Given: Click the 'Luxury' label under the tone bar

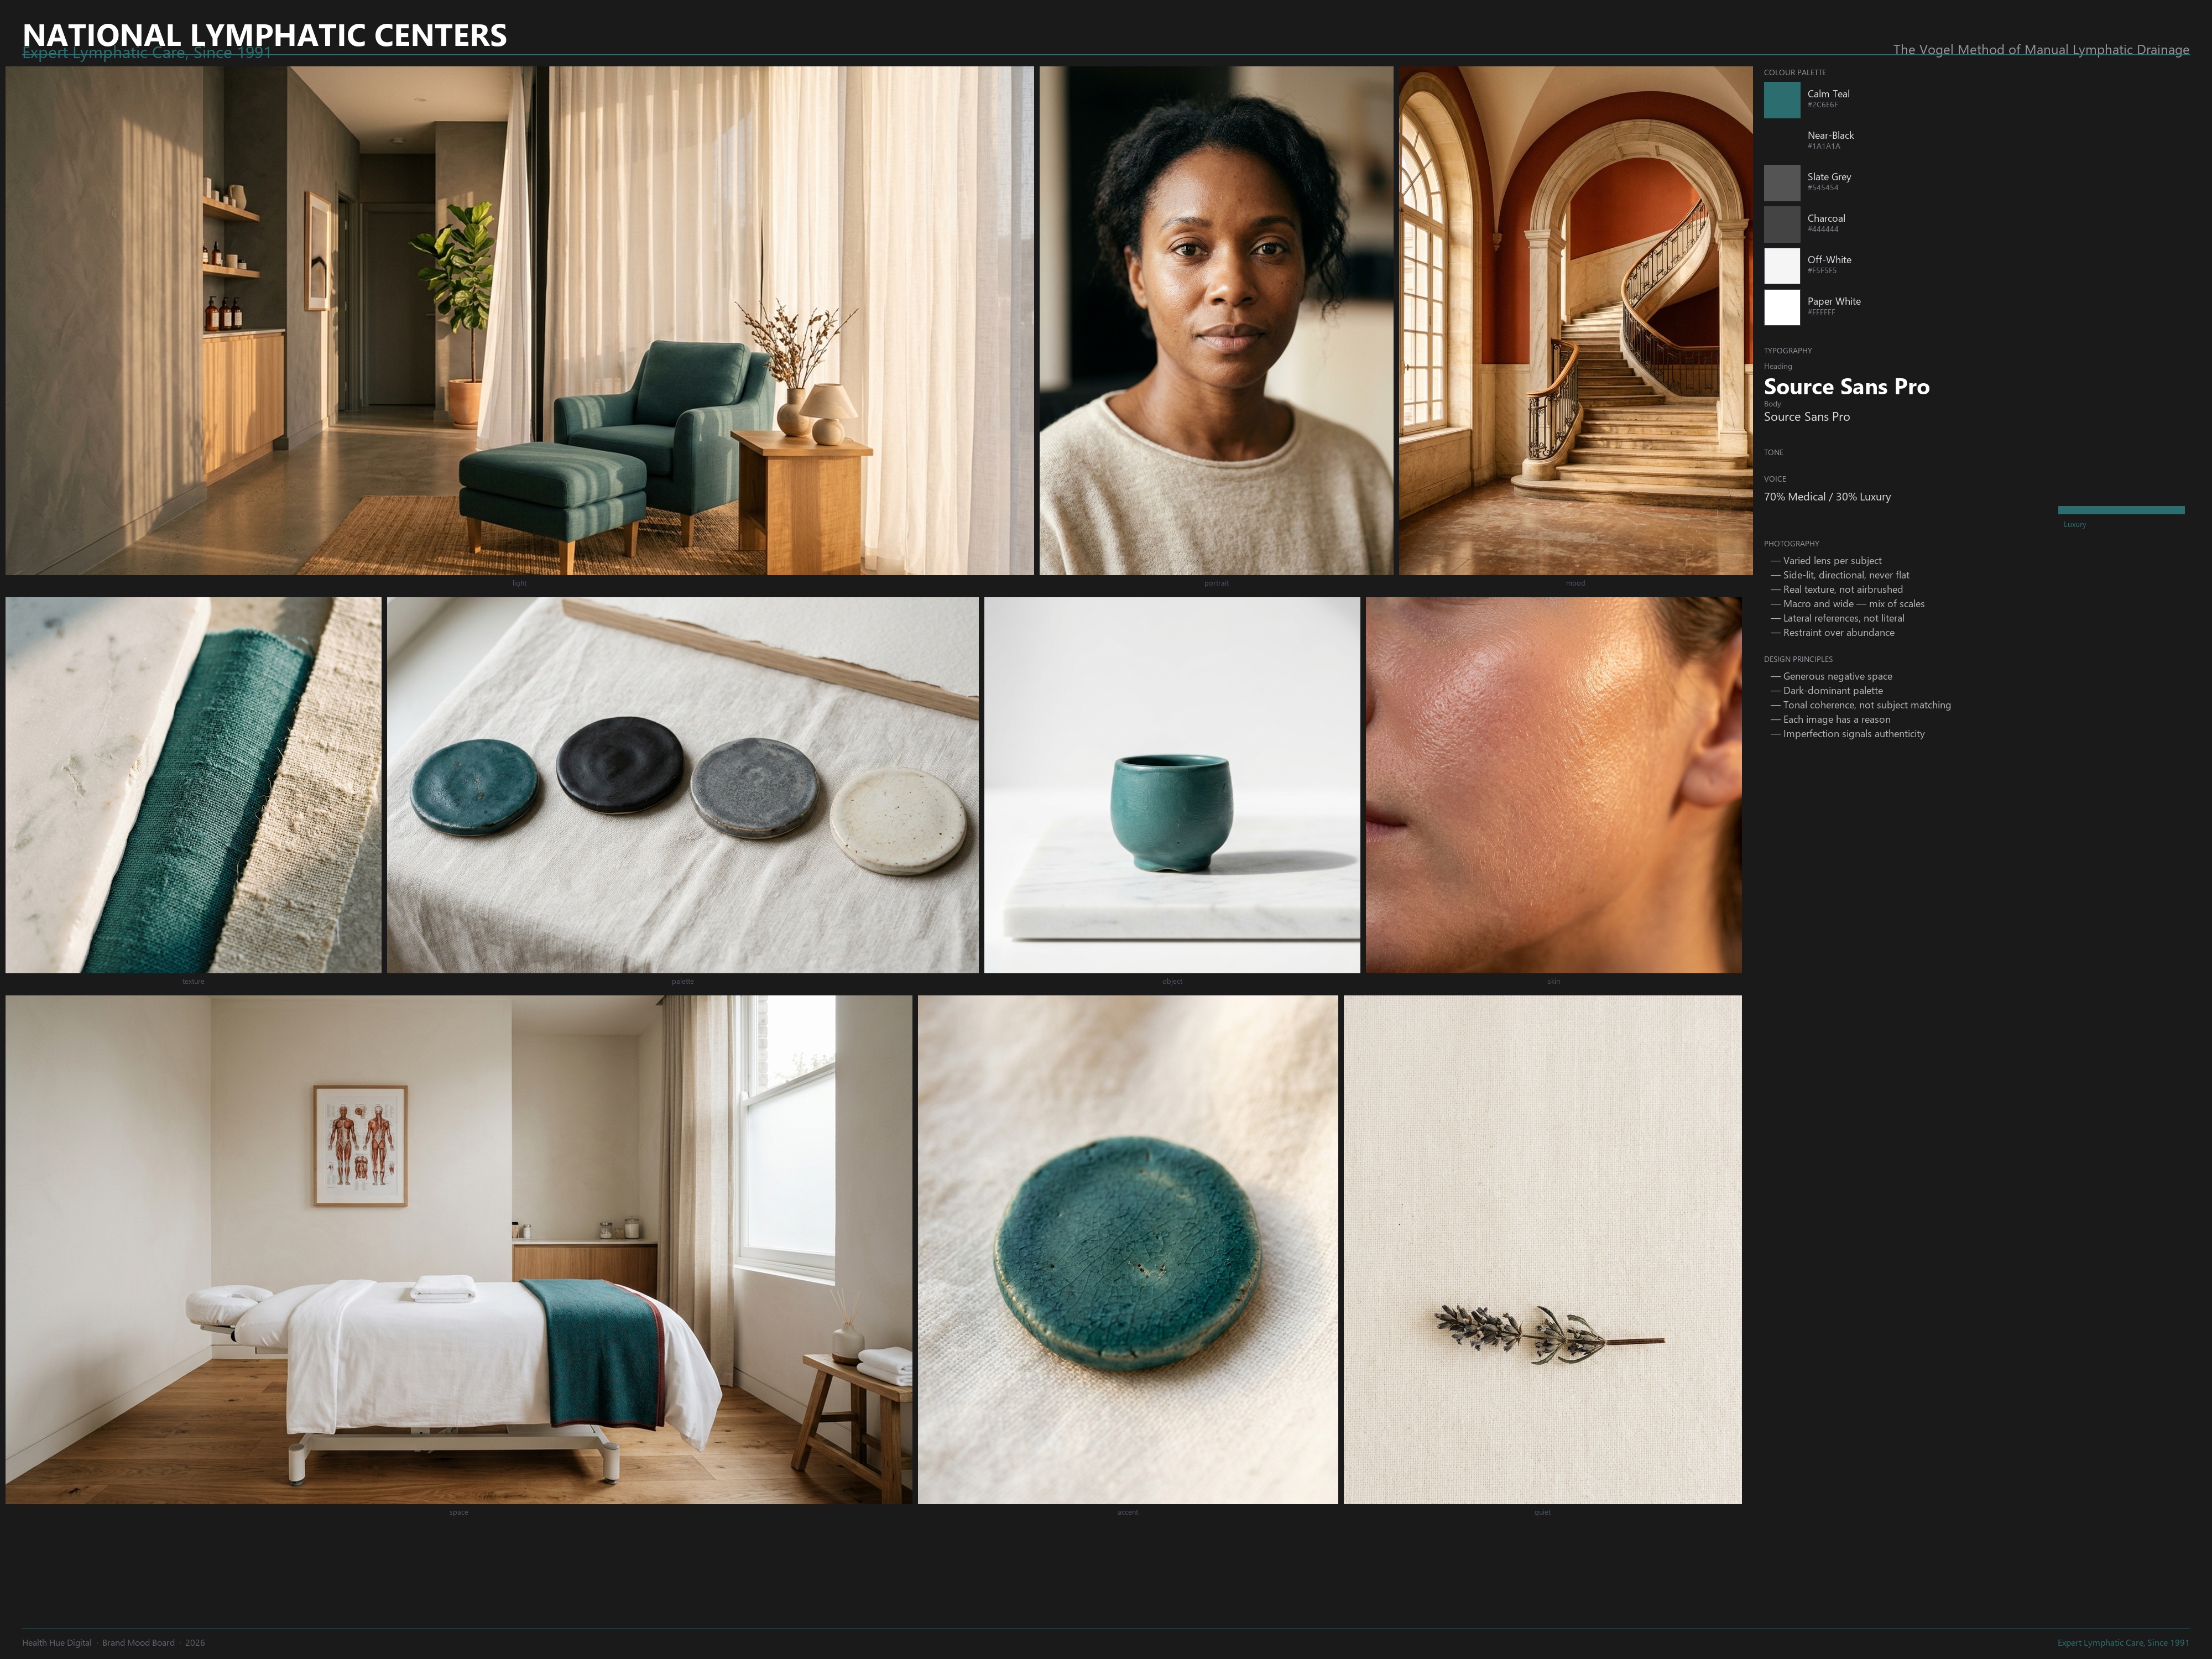Looking at the screenshot, I should [x=2074, y=524].
